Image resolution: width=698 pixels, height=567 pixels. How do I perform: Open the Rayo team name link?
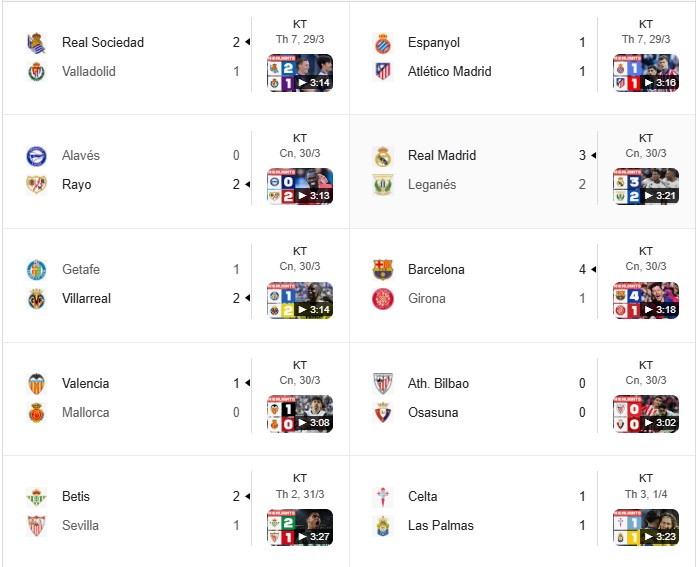pos(77,184)
